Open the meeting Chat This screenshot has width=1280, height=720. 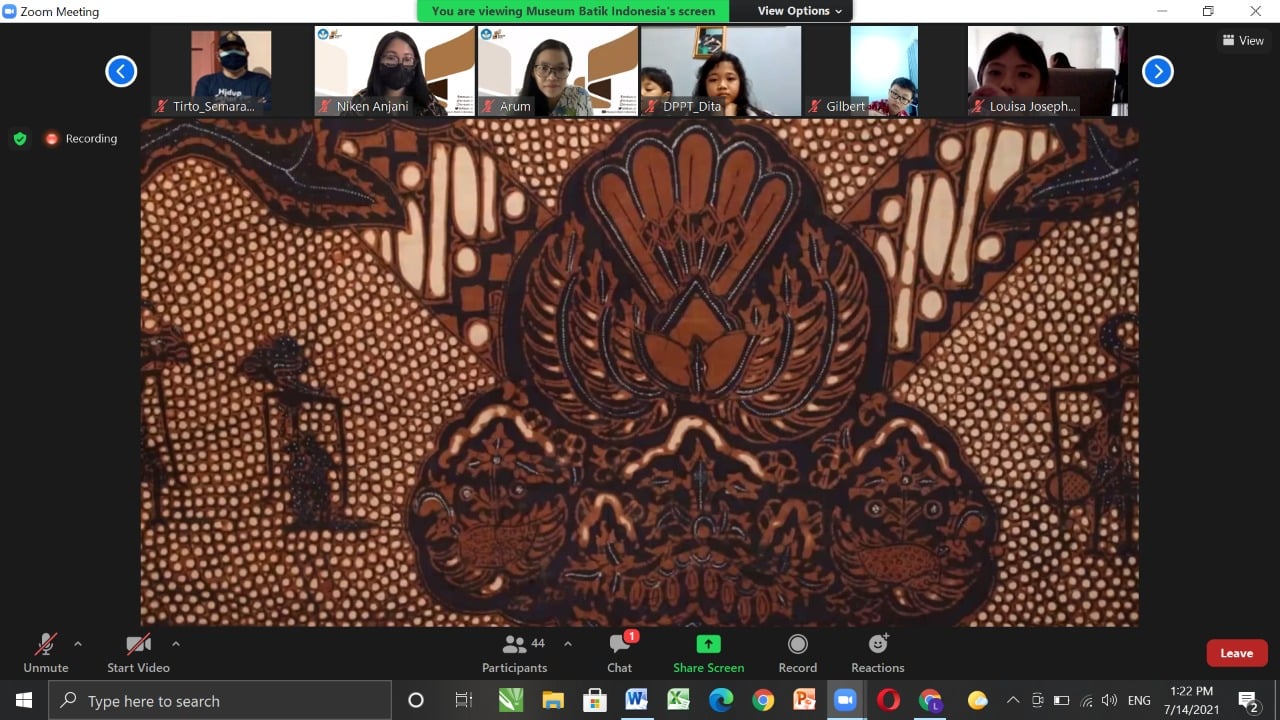(x=619, y=650)
